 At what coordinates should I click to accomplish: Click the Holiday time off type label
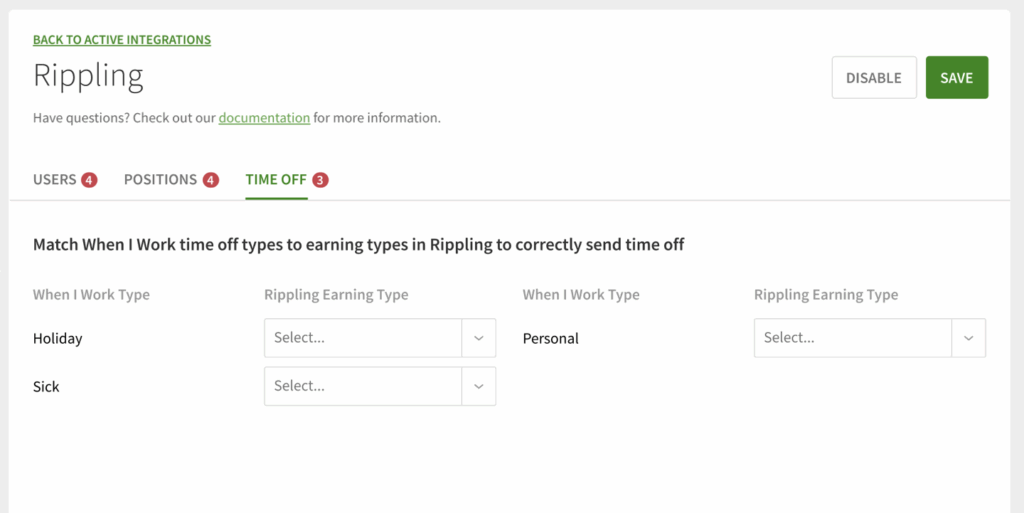[x=58, y=339]
